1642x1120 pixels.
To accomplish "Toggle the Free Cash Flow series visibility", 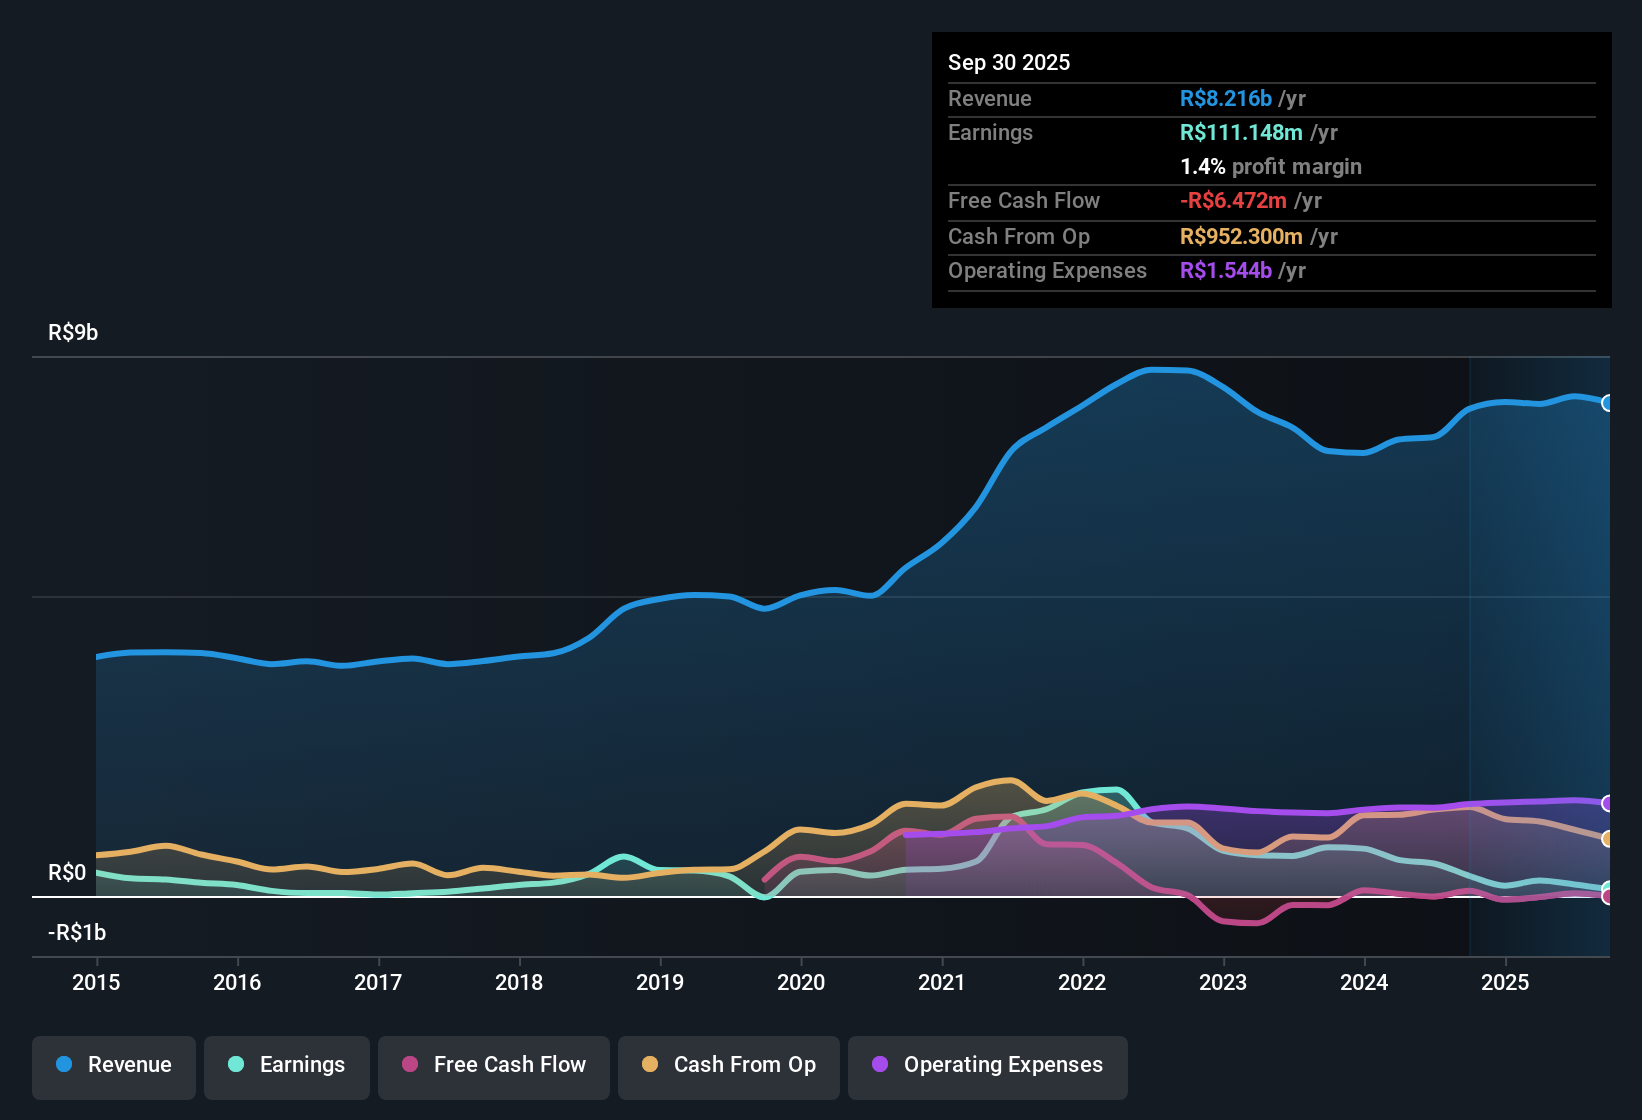I will pyautogui.click(x=493, y=1065).
